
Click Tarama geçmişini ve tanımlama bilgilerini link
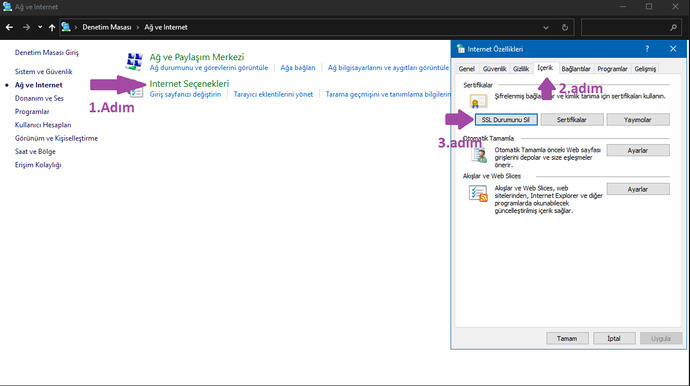[388, 94]
